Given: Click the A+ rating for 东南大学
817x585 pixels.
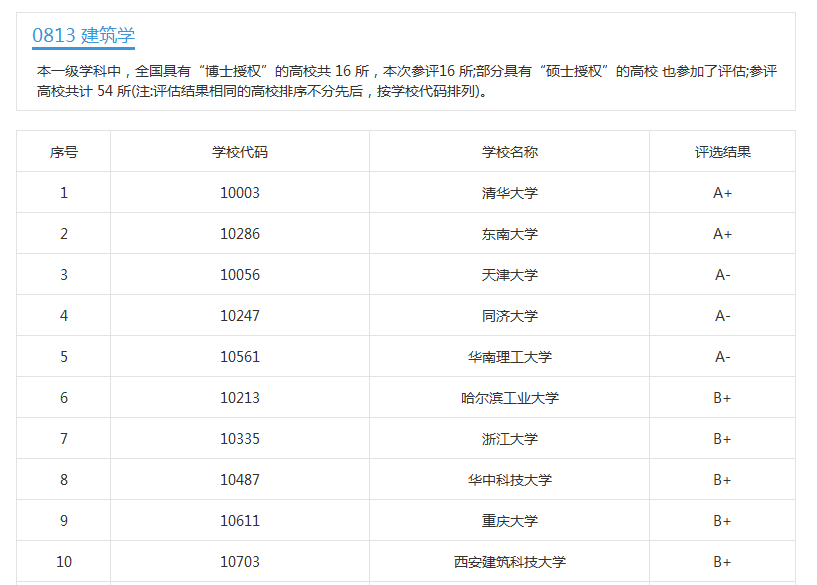Looking at the screenshot, I should [723, 234].
